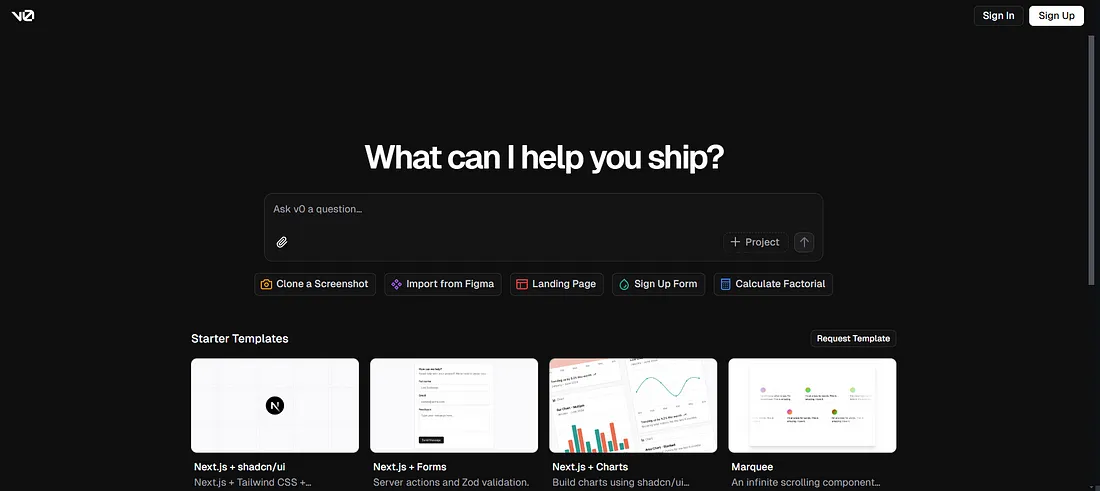Open the Sign In page
The height and width of the screenshot is (491, 1100).
[998, 15]
